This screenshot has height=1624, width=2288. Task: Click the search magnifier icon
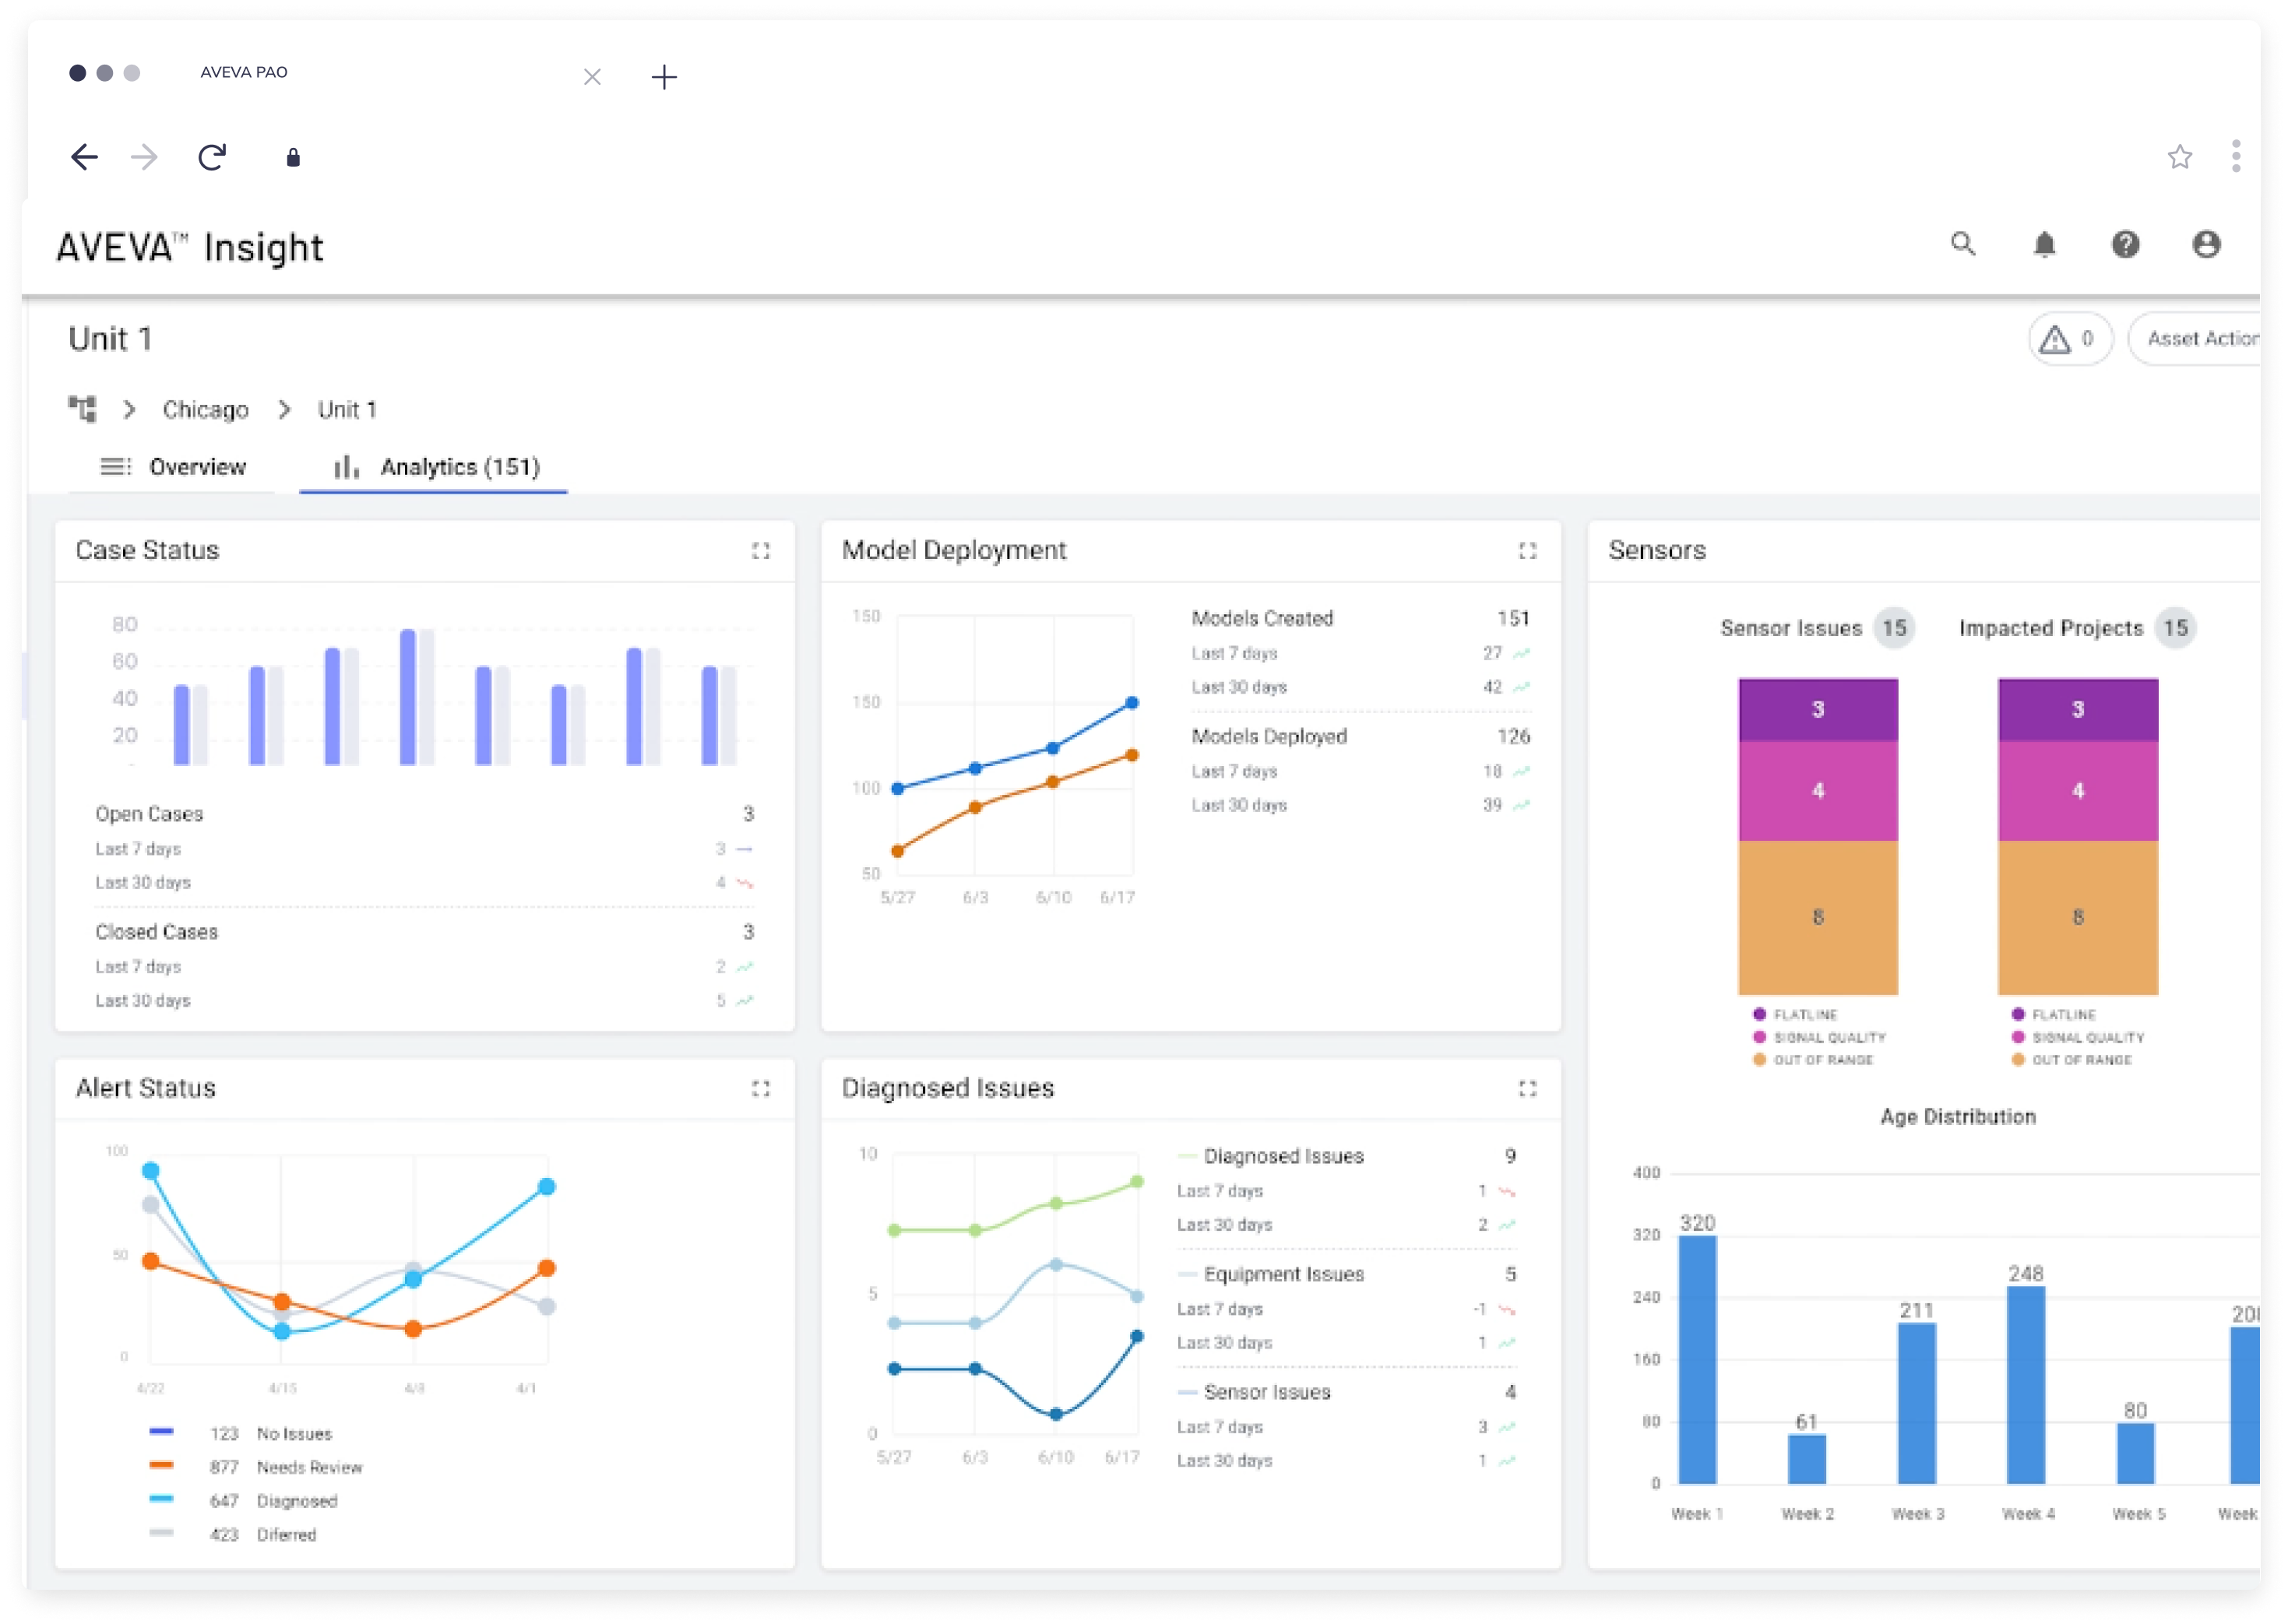(x=1962, y=244)
